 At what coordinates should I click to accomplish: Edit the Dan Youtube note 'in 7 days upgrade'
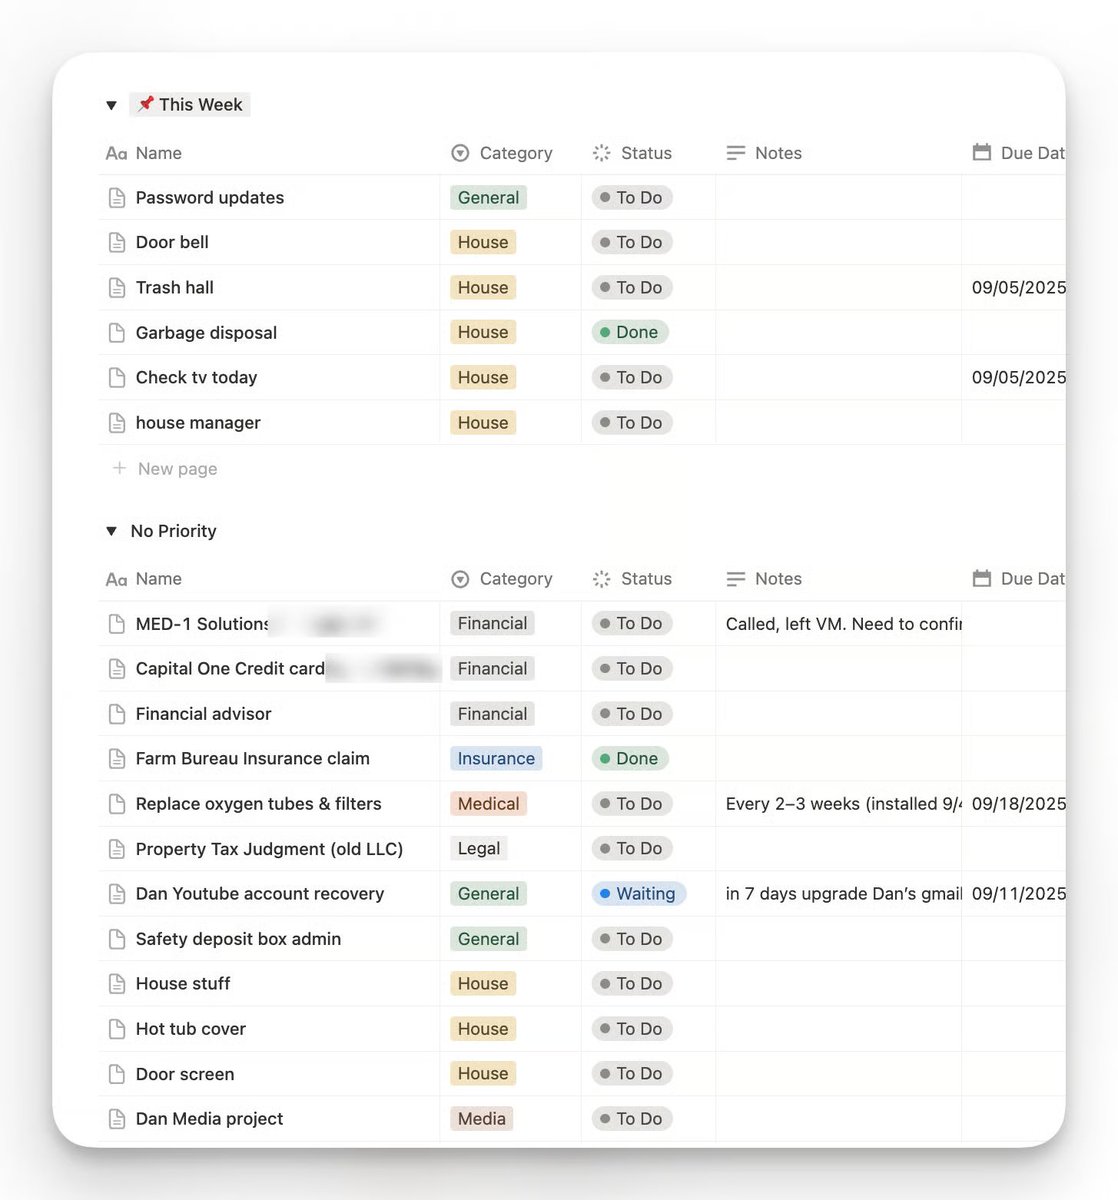(843, 894)
